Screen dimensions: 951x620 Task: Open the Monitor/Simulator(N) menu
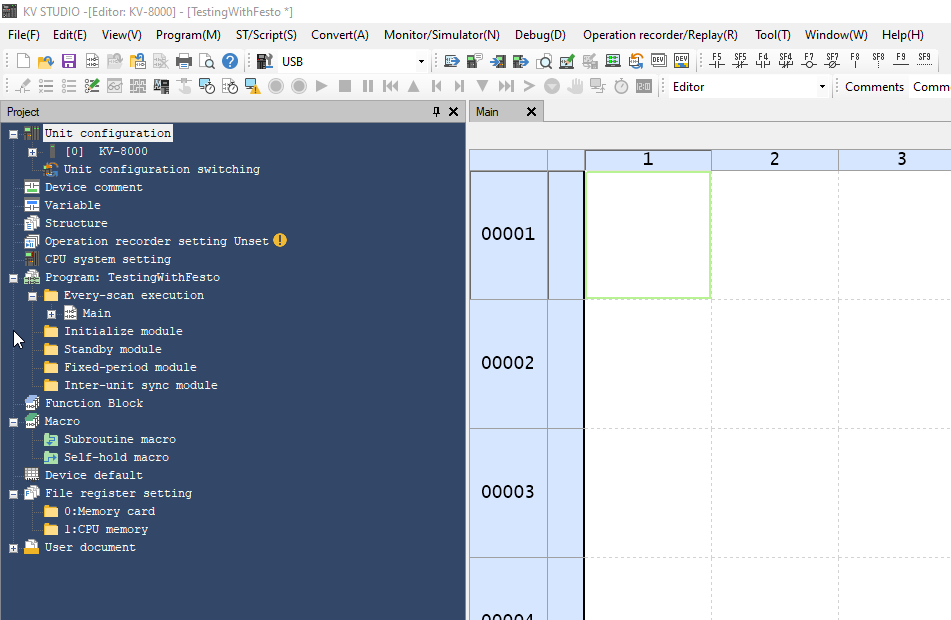click(442, 35)
